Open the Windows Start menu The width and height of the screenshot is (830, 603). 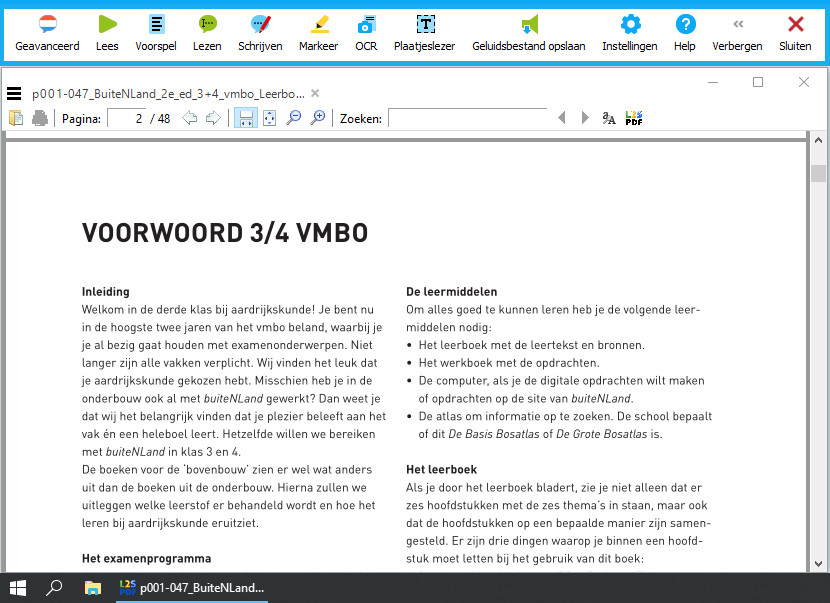[18, 588]
